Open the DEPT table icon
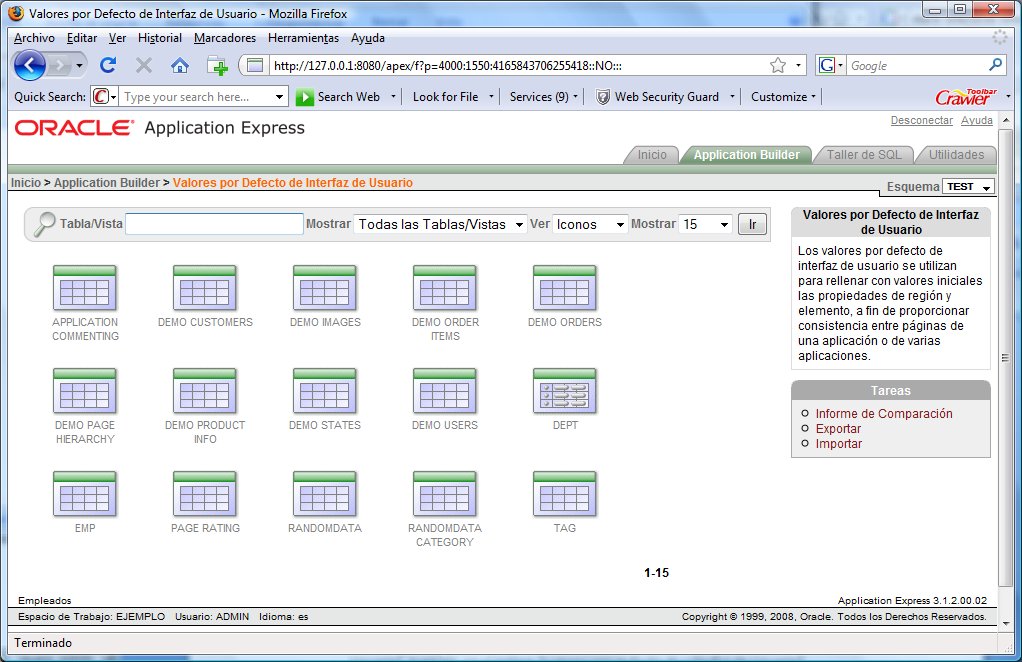The height and width of the screenshot is (662, 1022). click(x=564, y=391)
